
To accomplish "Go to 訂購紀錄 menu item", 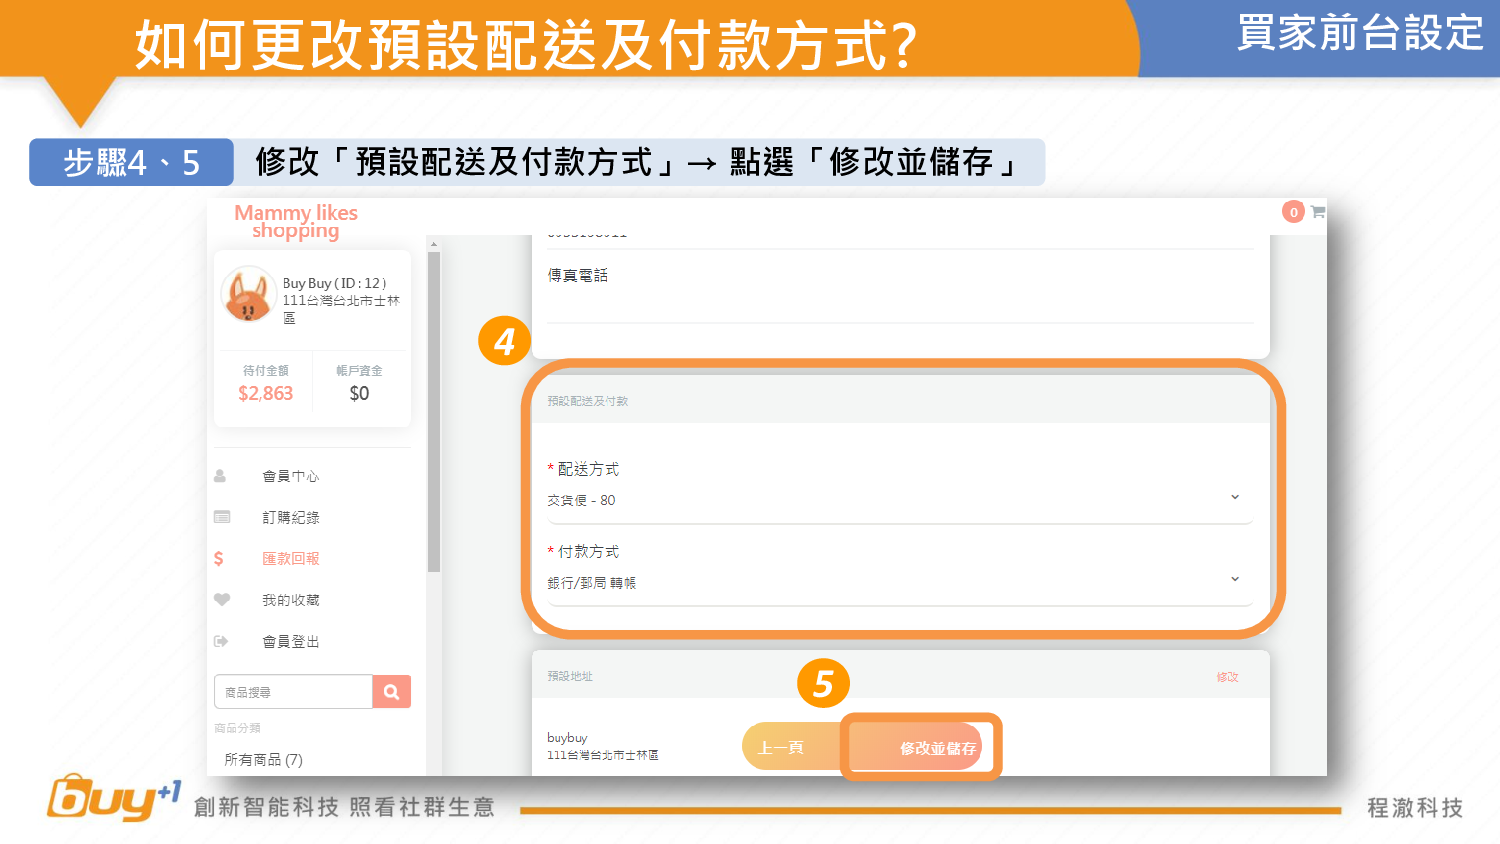I will [291, 517].
